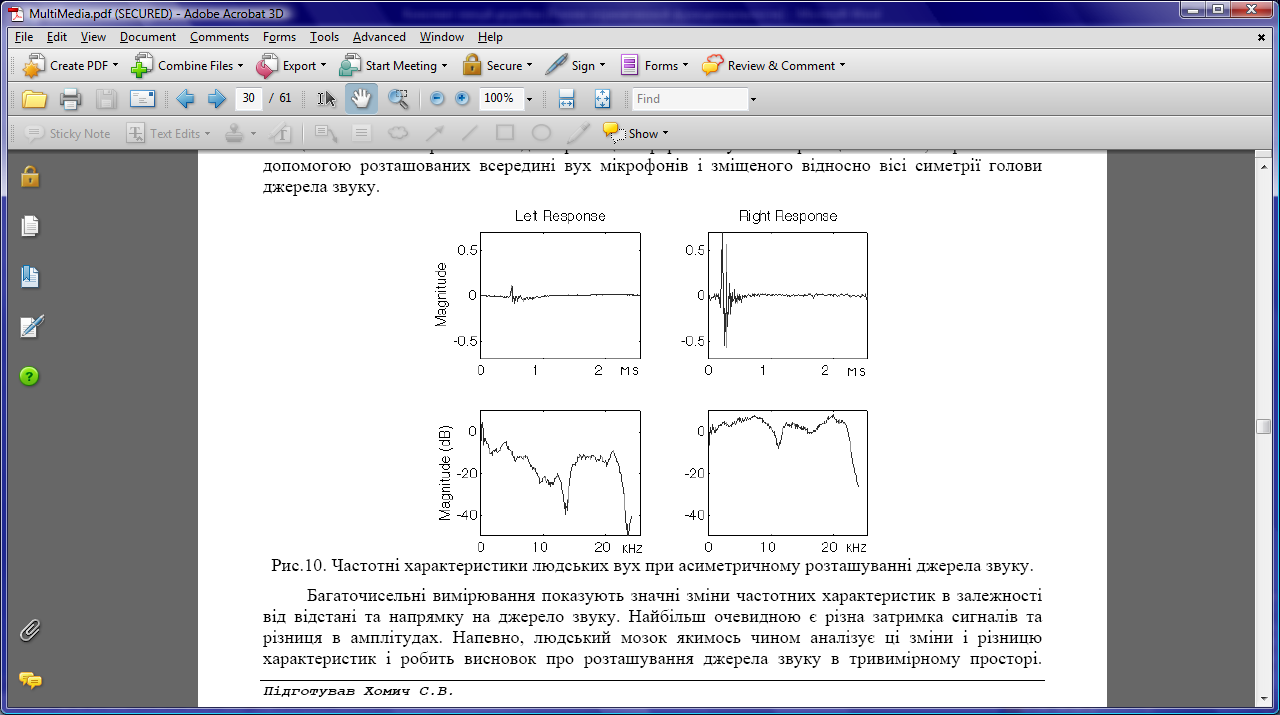The height and width of the screenshot is (715, 1280).
Task: Open the Sign dropdown
Action: (x=576, y=66)
